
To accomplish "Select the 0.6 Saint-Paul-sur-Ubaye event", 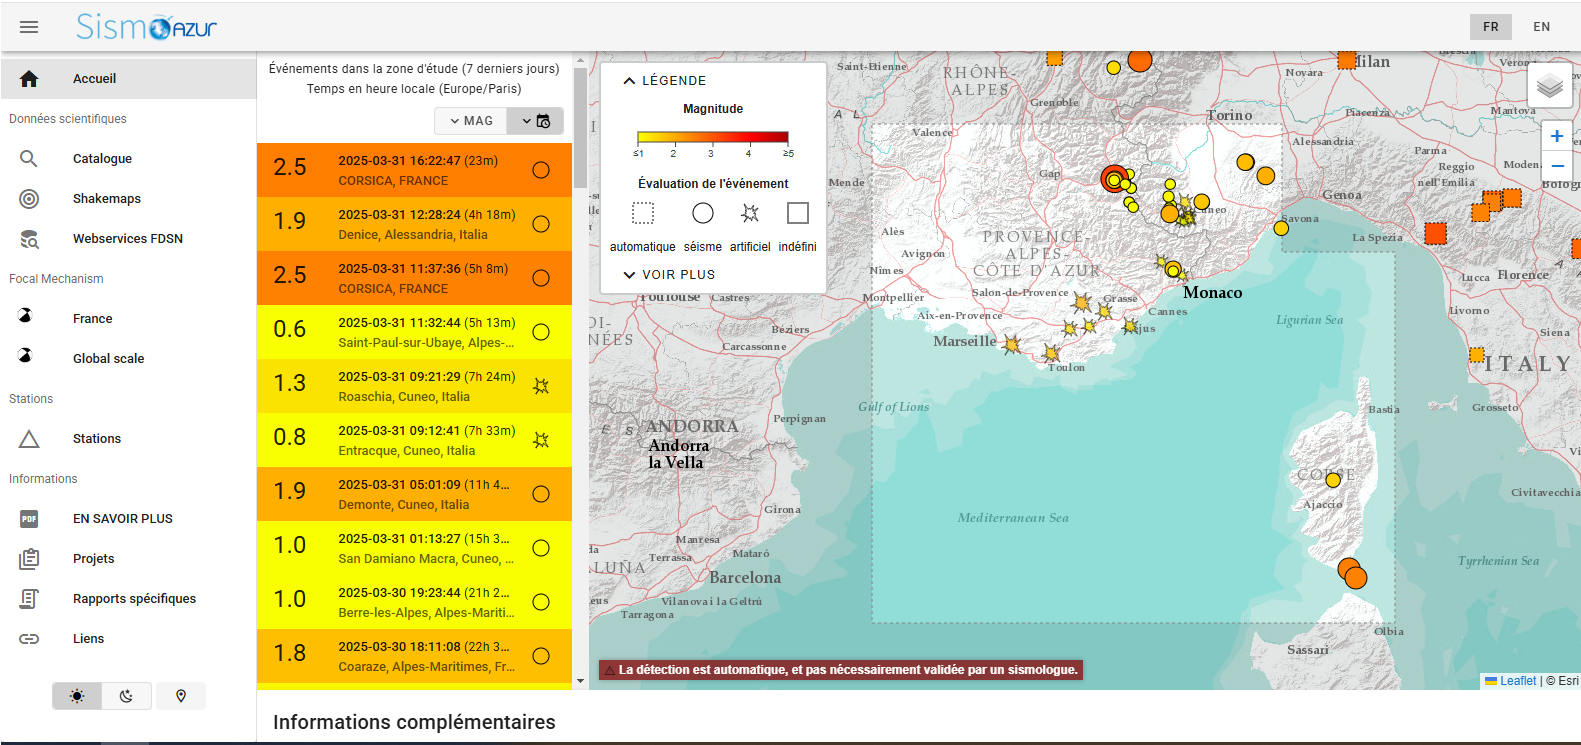I will pos(414,332).
